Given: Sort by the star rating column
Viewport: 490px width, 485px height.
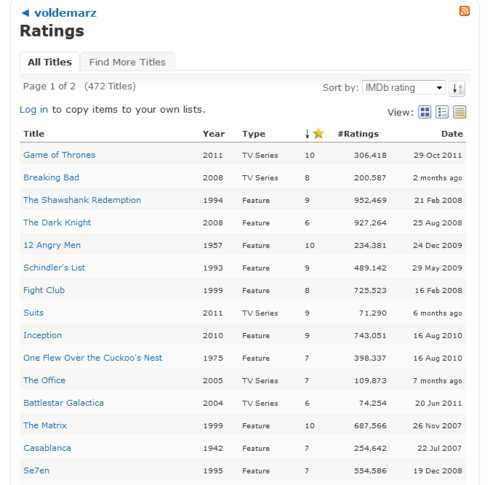Looking at the screenshot, I should point(315,134).
